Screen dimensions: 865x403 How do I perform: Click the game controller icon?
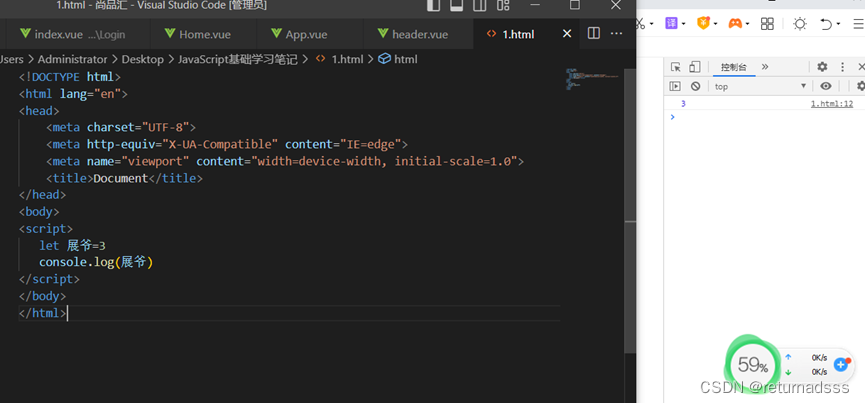735,23
